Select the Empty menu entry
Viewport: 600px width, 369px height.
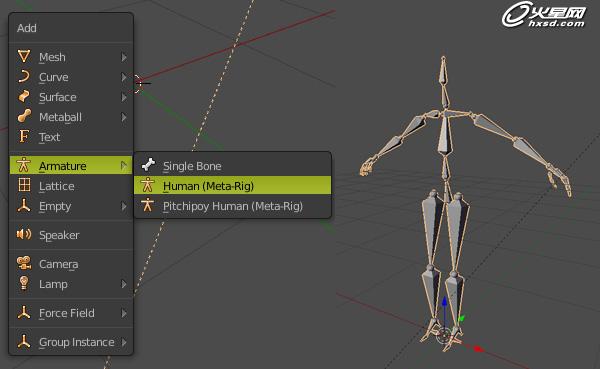71,206
